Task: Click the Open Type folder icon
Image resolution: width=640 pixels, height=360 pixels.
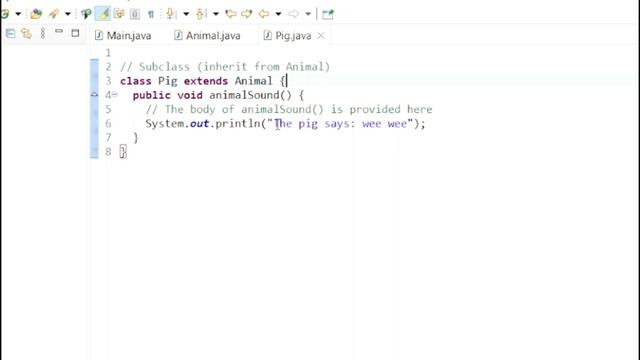Action: (x=36, y=14)
